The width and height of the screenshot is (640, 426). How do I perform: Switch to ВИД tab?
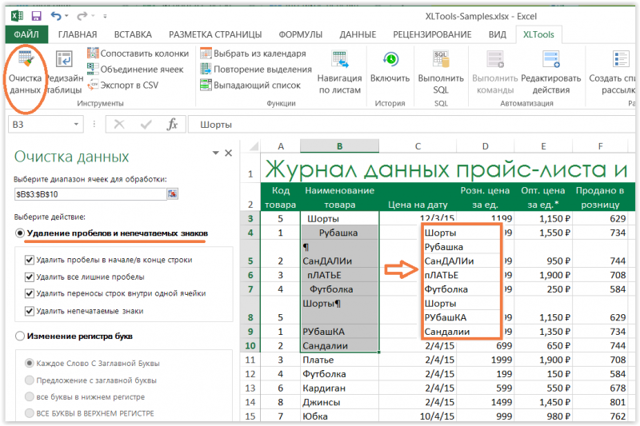pos(497,35)
